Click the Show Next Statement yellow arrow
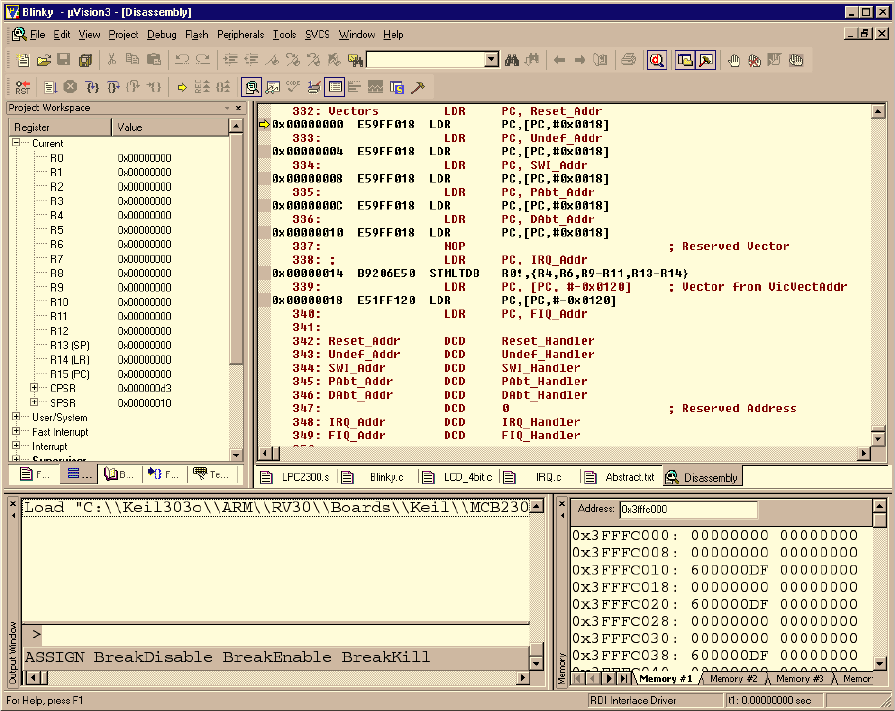This screenshot has height=711, width=895. click(182, 87)
